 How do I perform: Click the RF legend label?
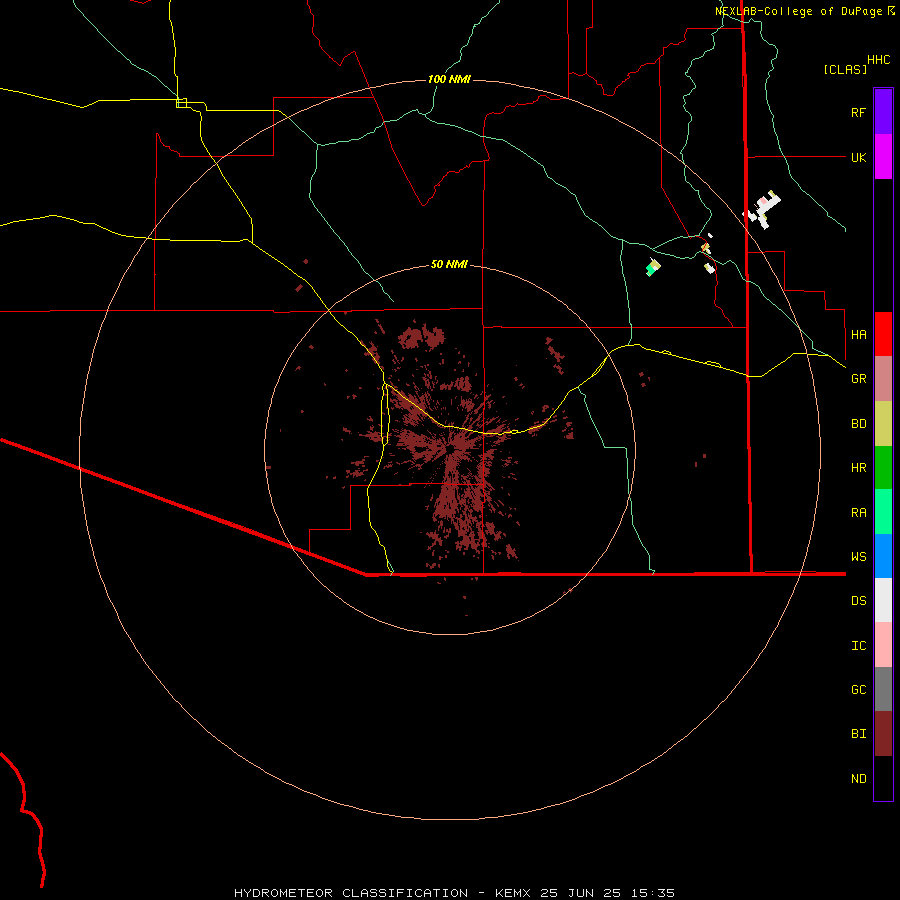point(858,112)
